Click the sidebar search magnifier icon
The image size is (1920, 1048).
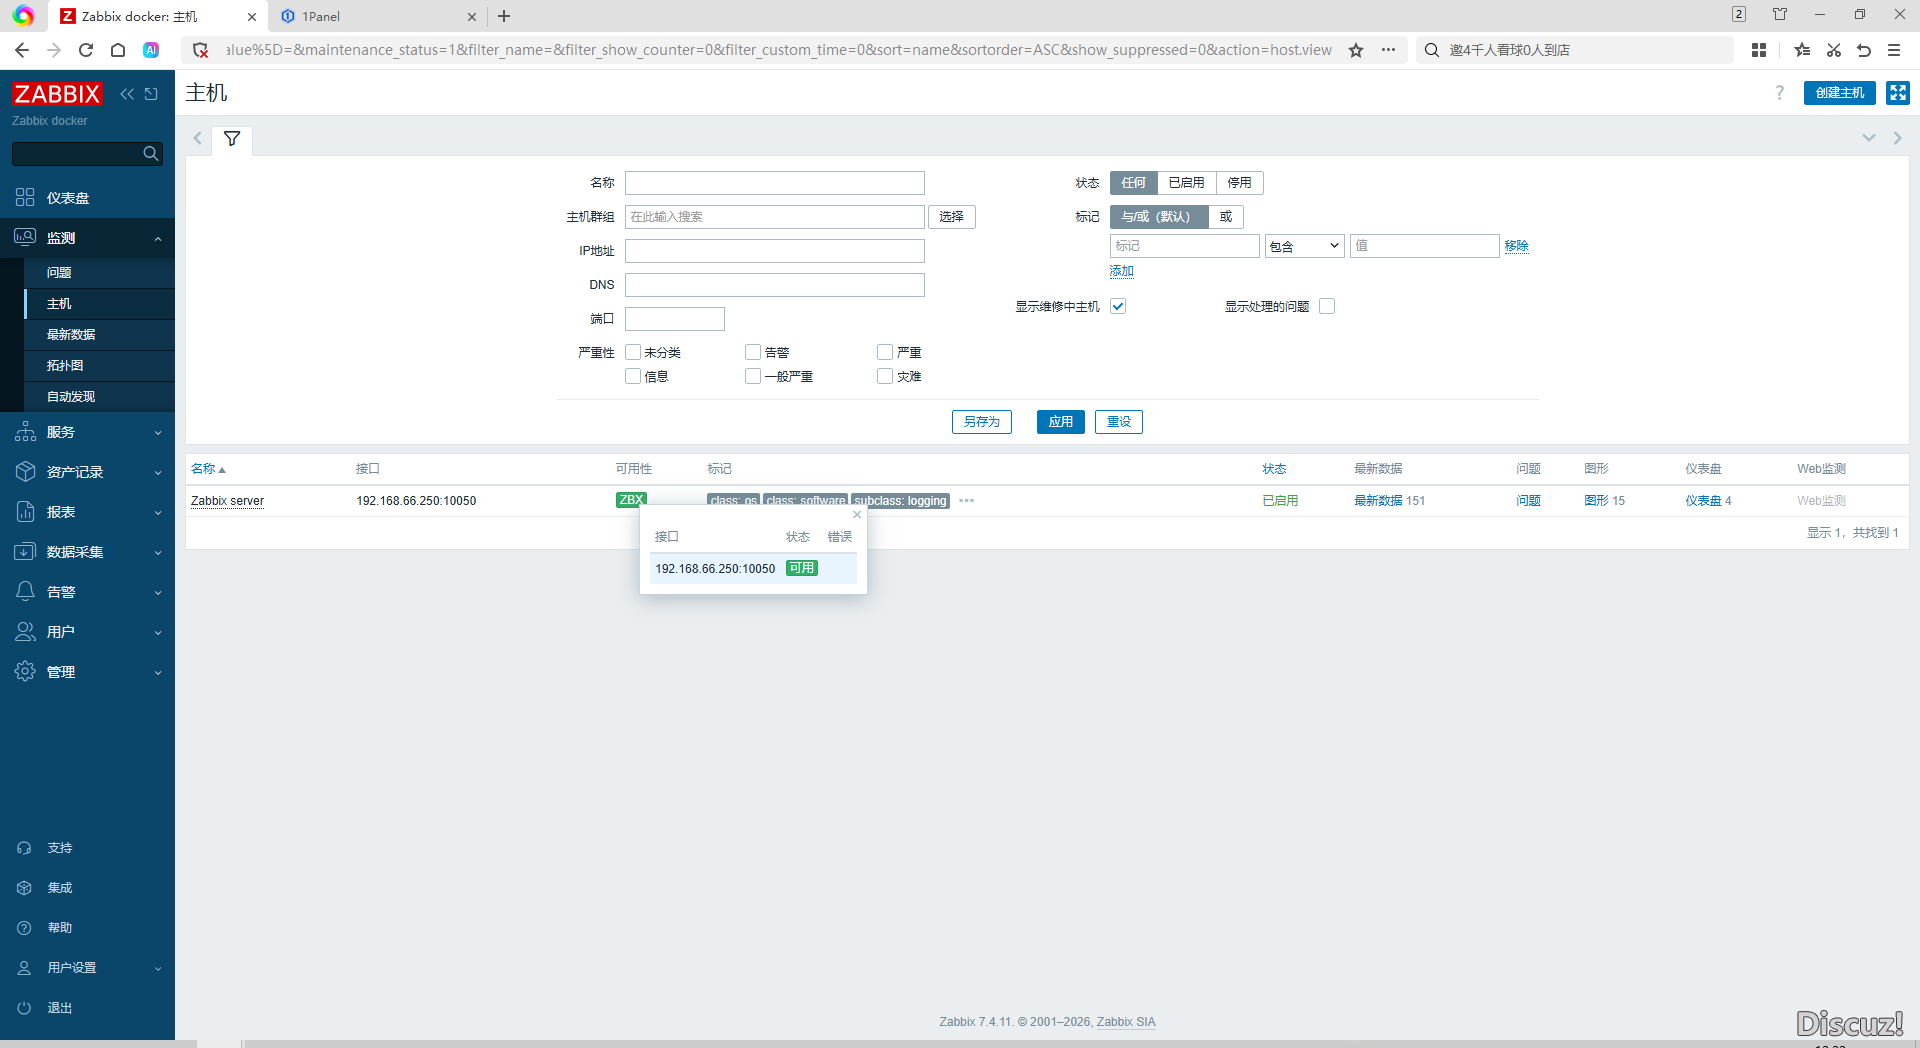(151, 154)
